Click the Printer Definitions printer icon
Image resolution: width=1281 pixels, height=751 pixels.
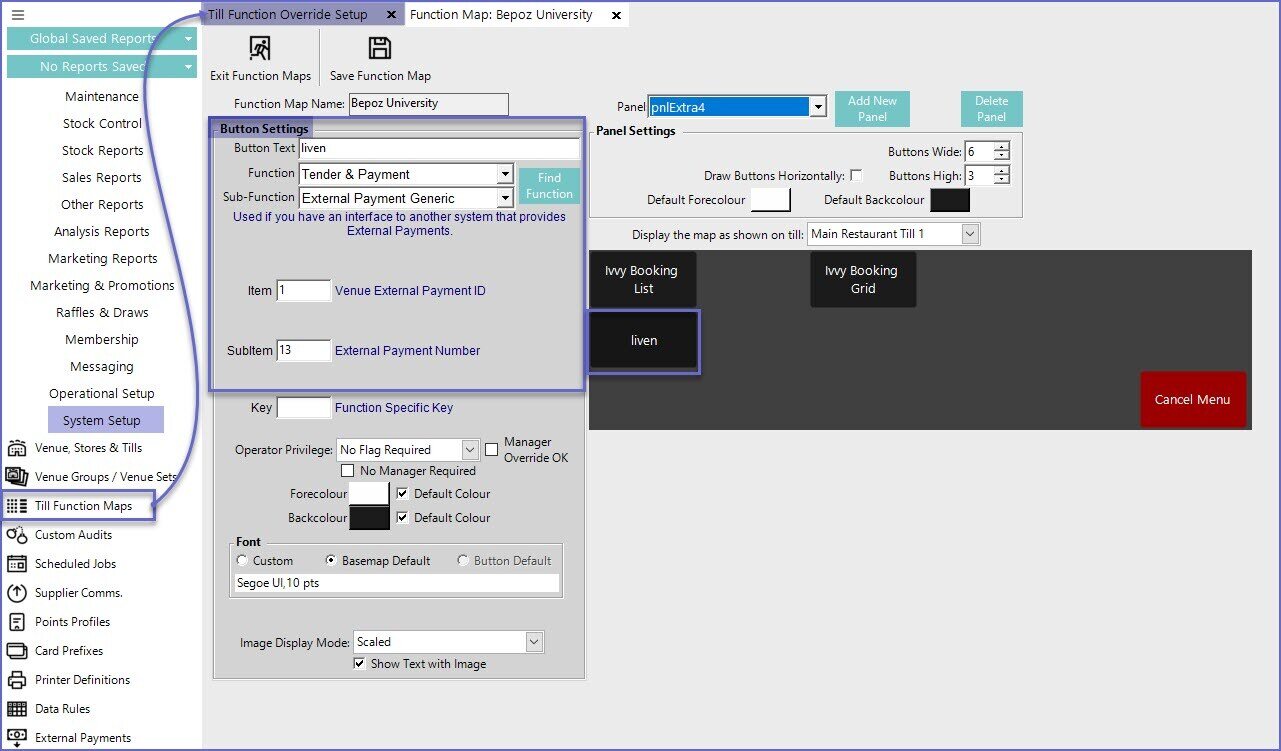click(x=17, y=680)
